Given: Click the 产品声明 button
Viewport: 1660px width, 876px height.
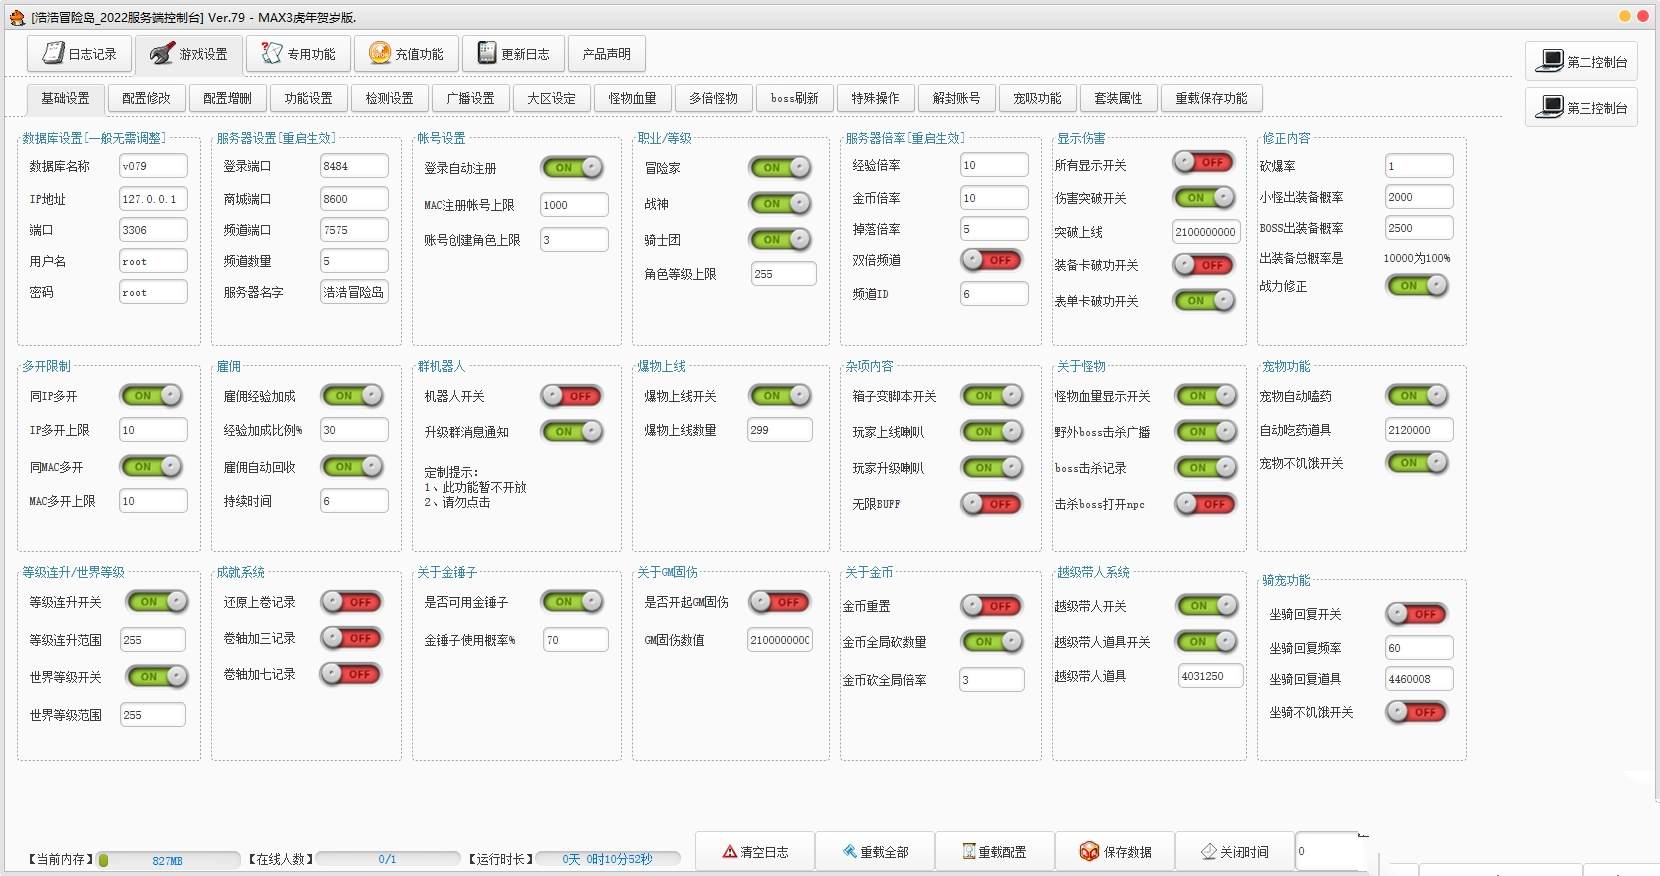Looking at the screenshot, I should 606,54.
